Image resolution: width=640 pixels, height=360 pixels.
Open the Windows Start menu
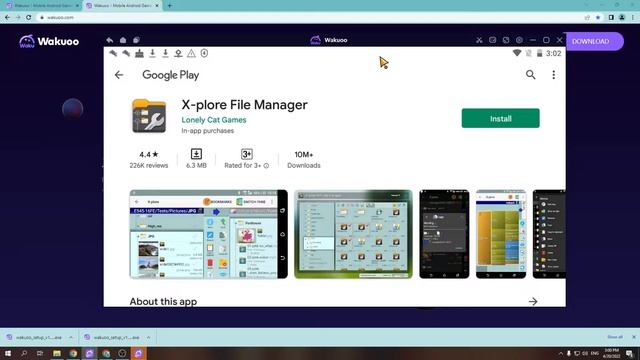8,353
